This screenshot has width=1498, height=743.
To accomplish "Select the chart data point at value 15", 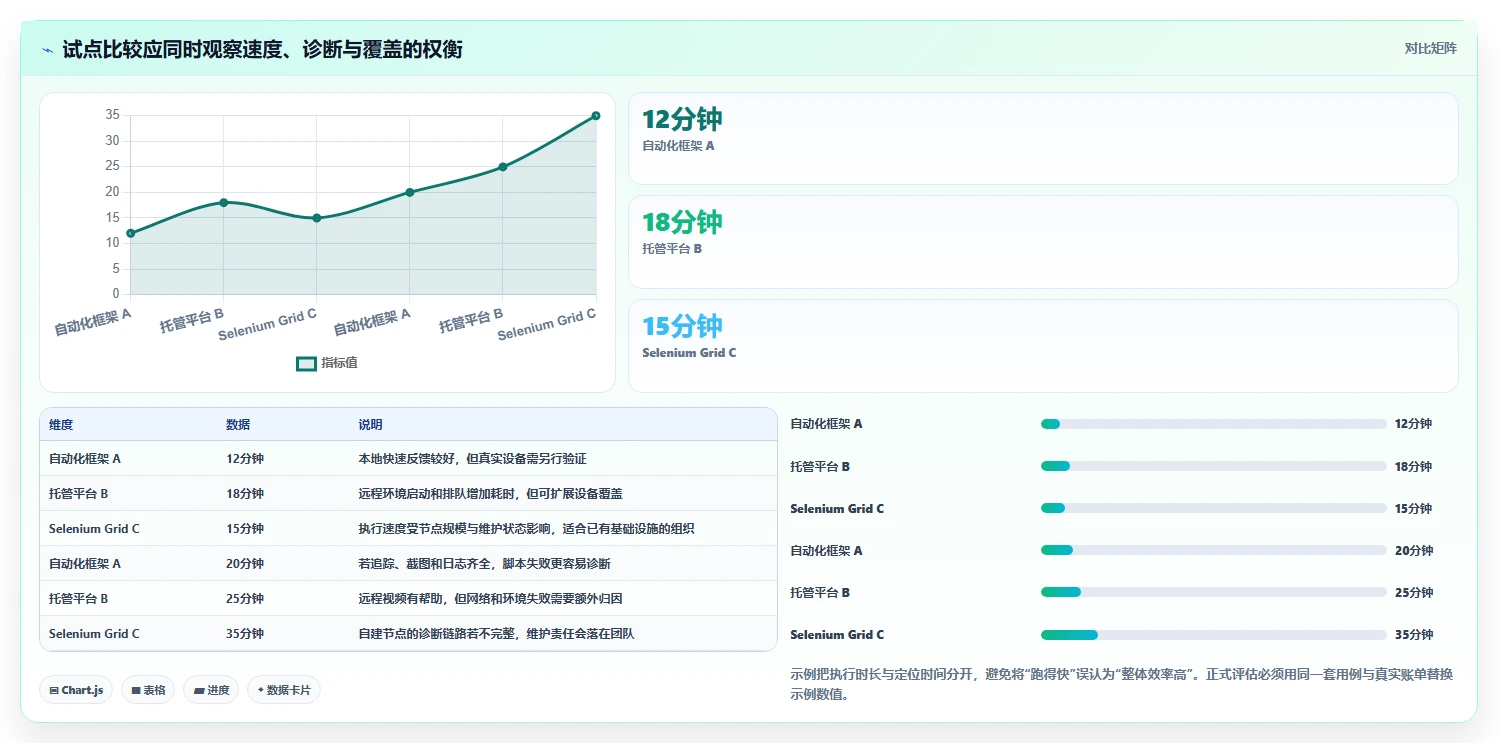I will click(x=316, y=218).
